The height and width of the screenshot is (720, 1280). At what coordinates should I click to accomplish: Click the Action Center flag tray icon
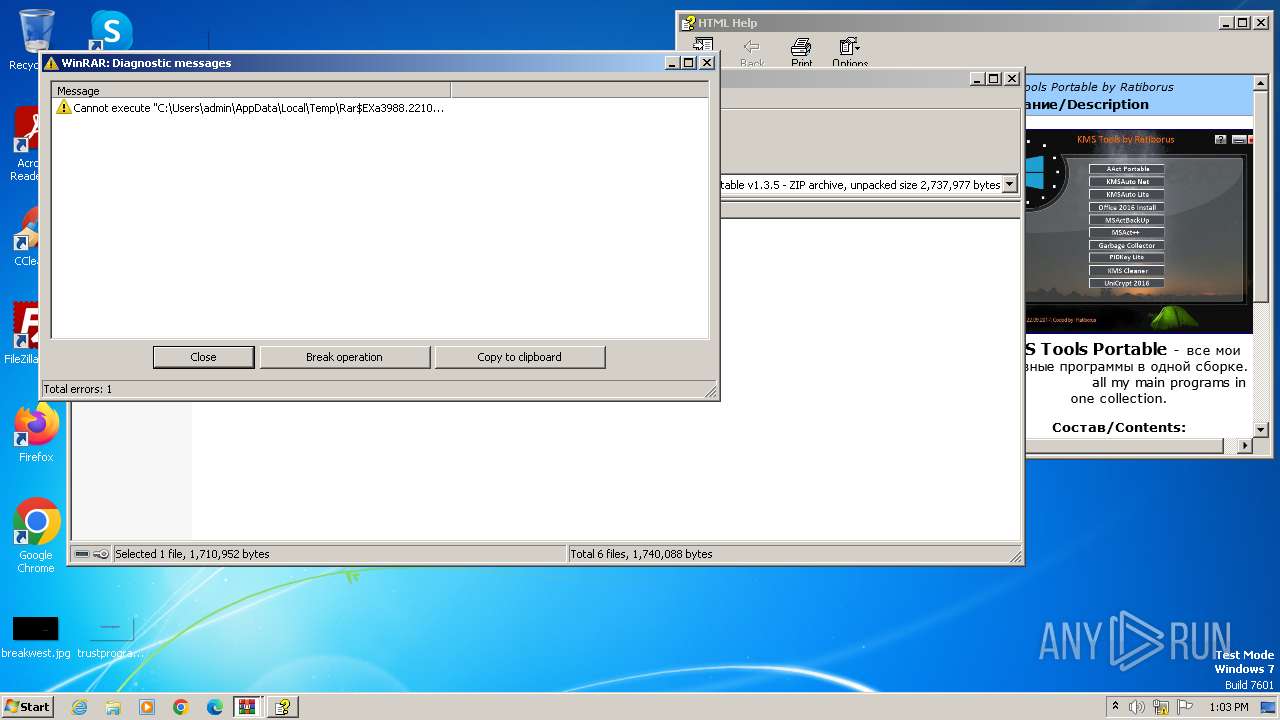point(1187,707)
